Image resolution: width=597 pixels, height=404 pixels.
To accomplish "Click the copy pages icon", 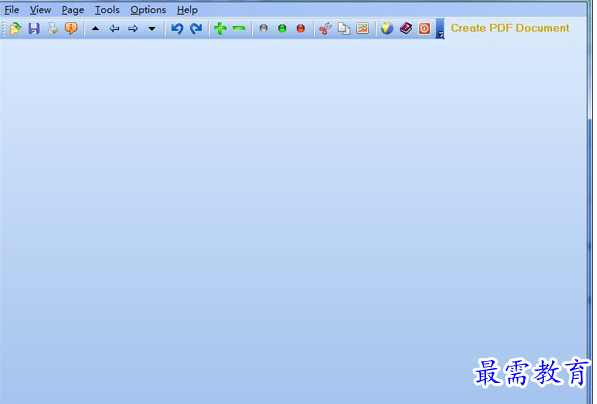I will [344, 29].
